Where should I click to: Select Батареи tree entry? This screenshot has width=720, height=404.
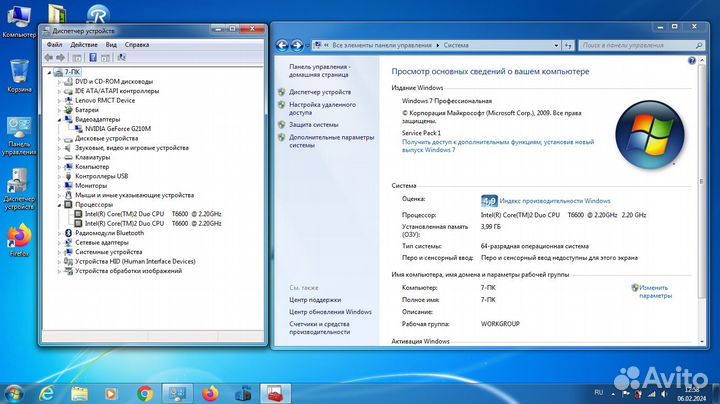click(87, 110)
